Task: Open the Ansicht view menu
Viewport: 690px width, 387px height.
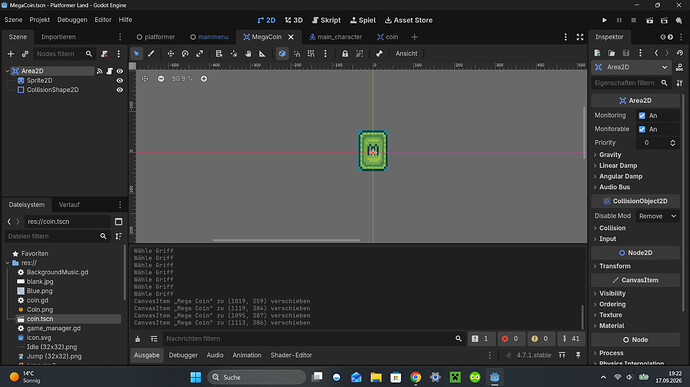Action: tap(406, 54)
